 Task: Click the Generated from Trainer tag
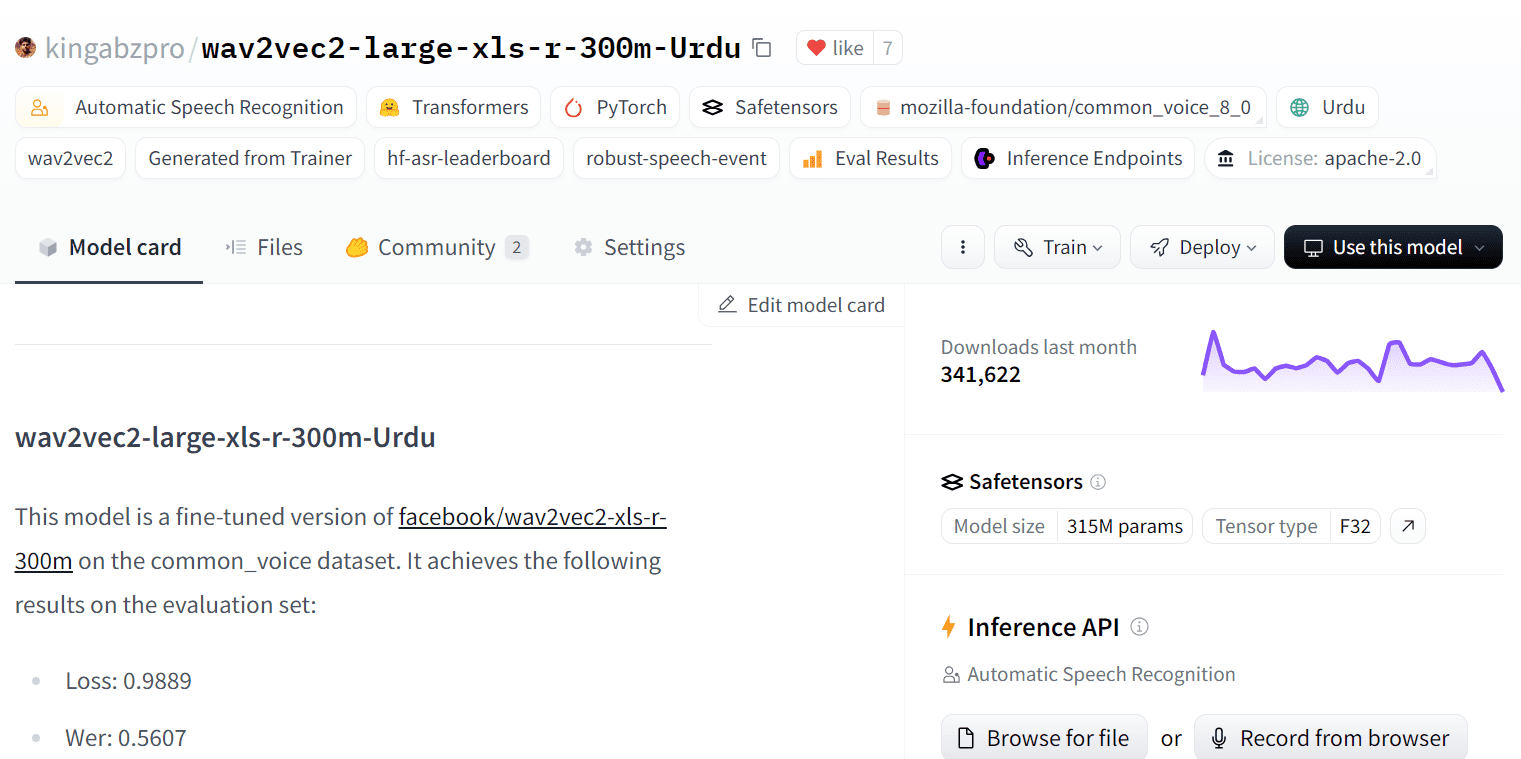click(x=250, y=158)
